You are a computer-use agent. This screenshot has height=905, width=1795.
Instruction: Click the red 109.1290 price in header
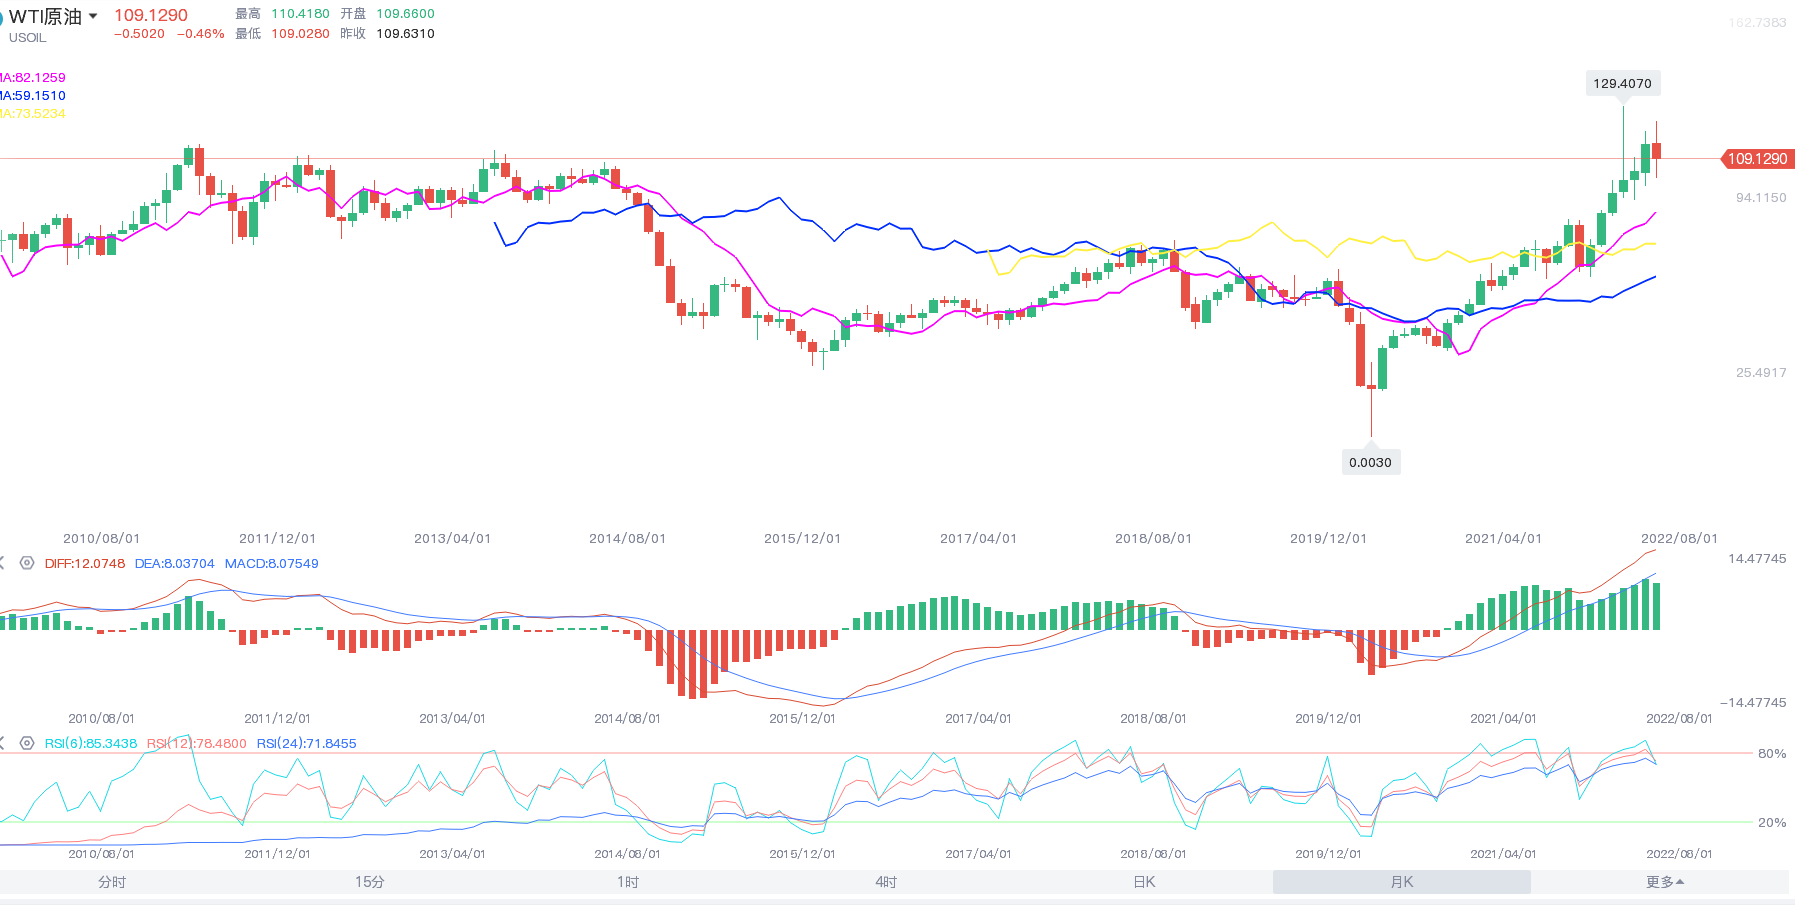pos(151,15)
